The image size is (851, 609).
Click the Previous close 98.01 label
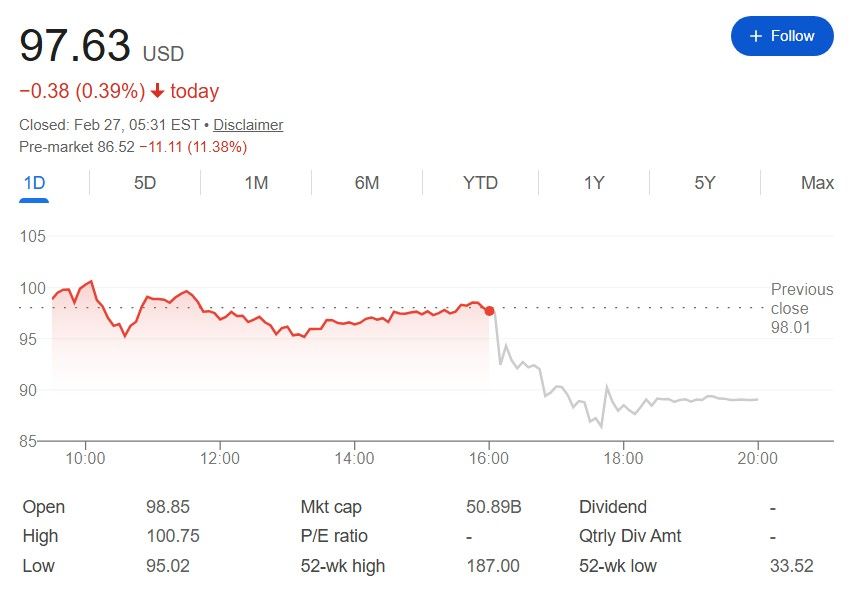tap(801, 308)
